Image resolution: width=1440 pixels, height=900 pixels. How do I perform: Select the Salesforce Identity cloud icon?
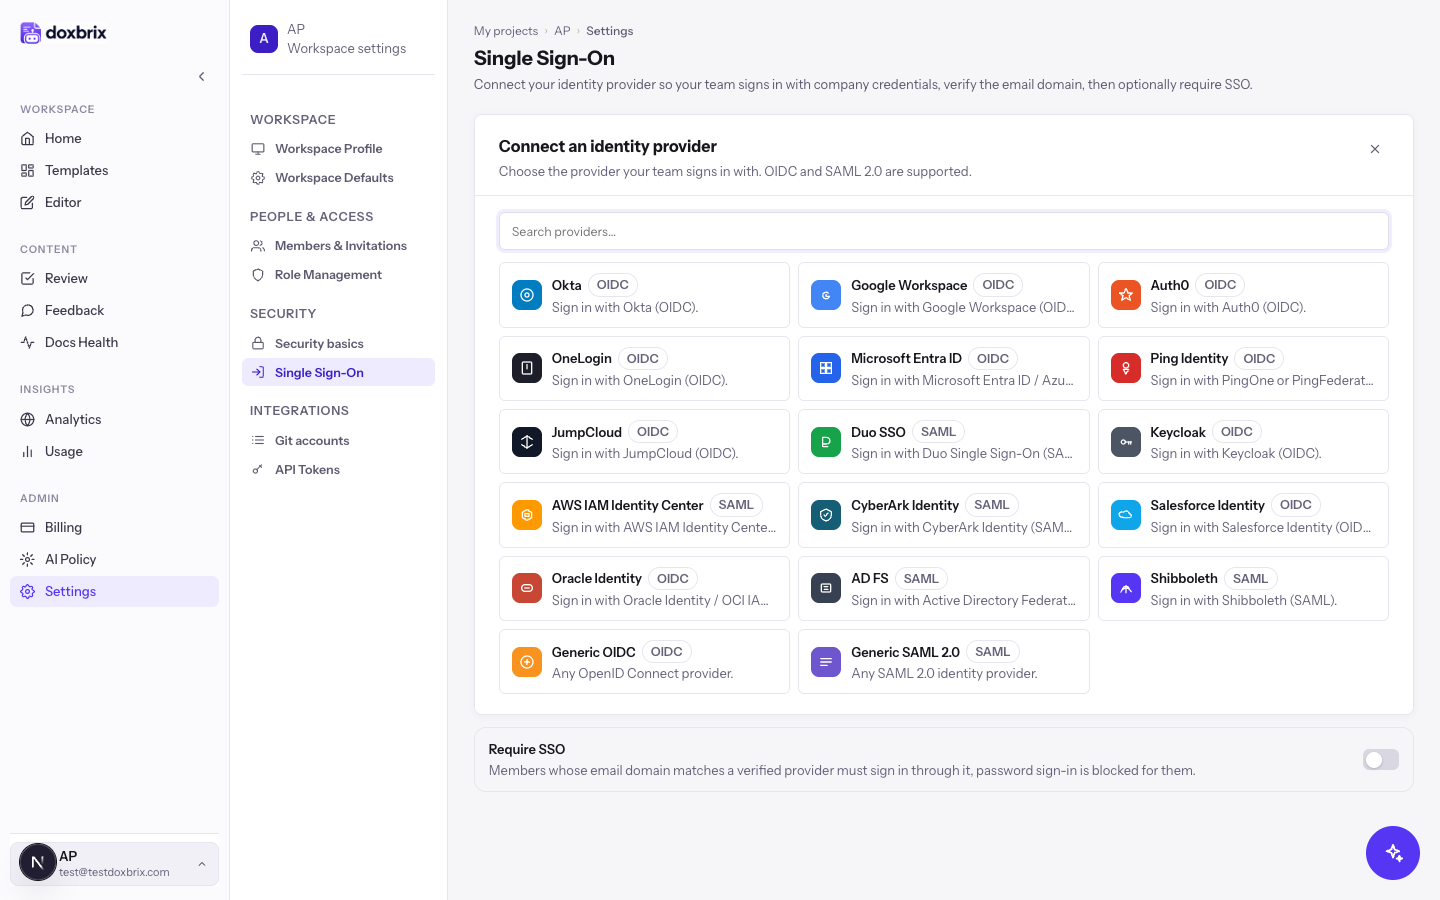tap(1126, 515)
